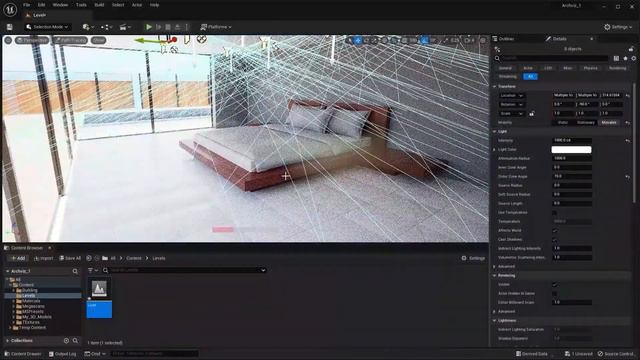Open the Location coordinate type dropdown
The height and width of the screenshot is (360, 640).
click(512, 96)
